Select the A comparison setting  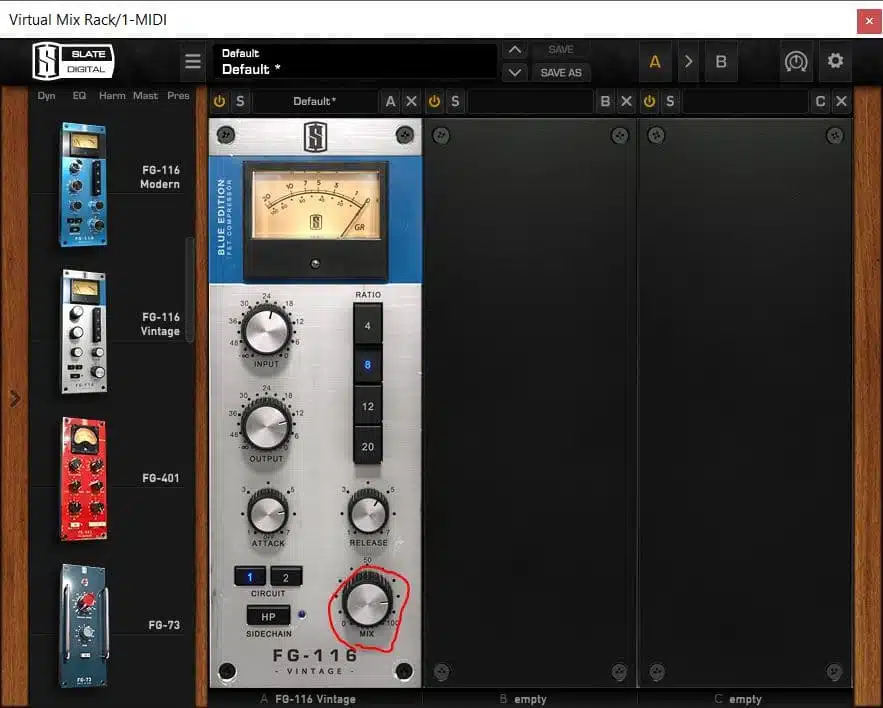pos(655,61)
